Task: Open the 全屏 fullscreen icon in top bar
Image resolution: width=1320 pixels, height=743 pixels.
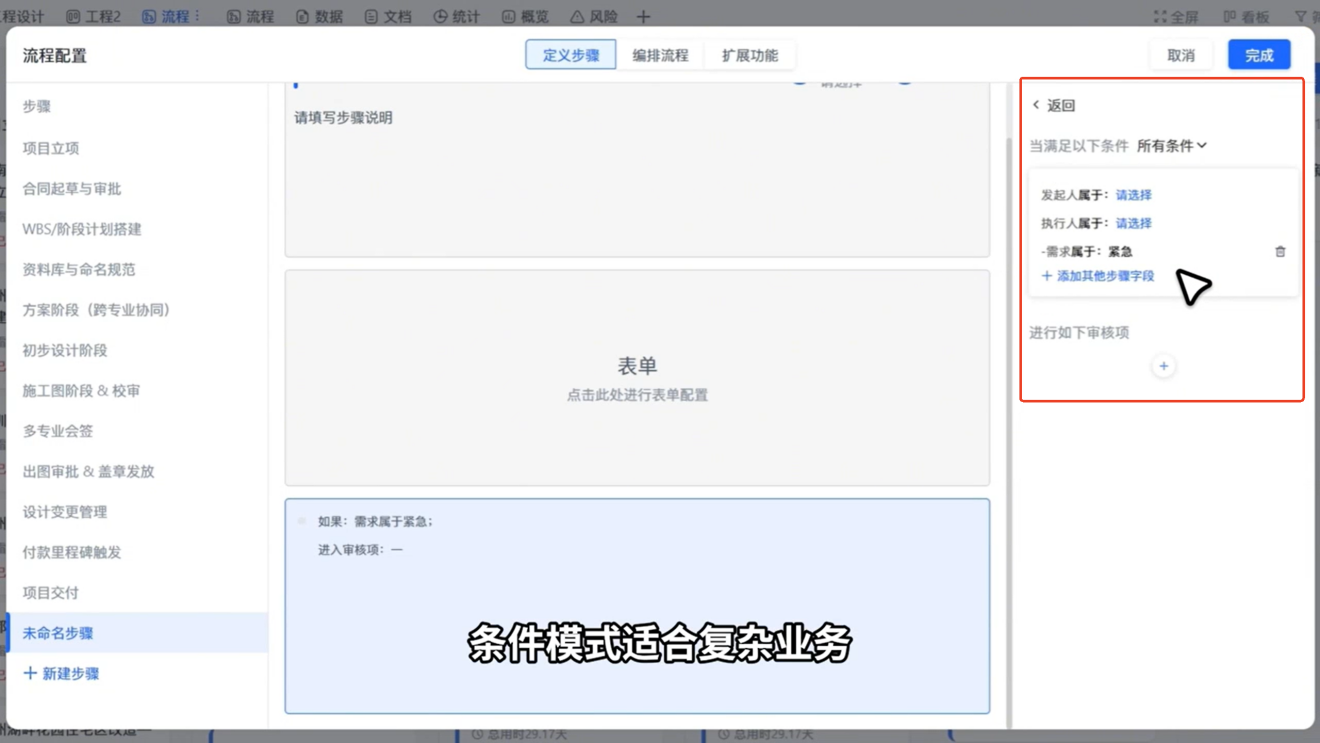Action: [x=1175, y=17]
